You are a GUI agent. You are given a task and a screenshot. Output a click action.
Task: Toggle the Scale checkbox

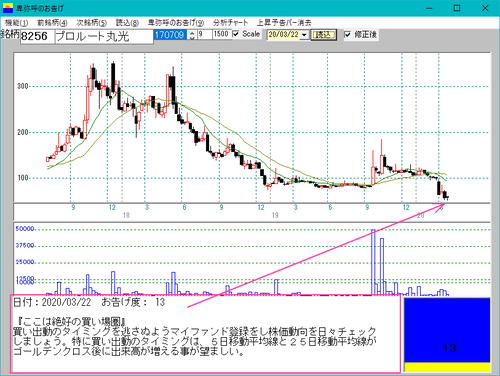click(236, 34)
